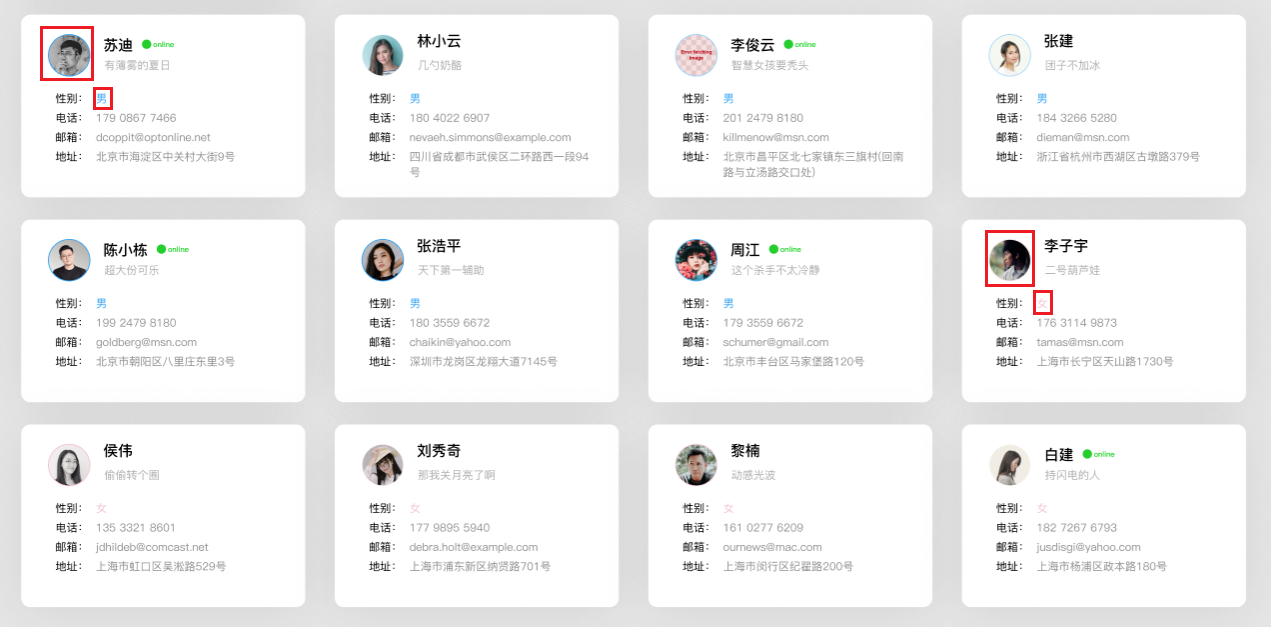Click 林小云's profile avatar
The image size is (1271, 627).
[x=382, y=55]
